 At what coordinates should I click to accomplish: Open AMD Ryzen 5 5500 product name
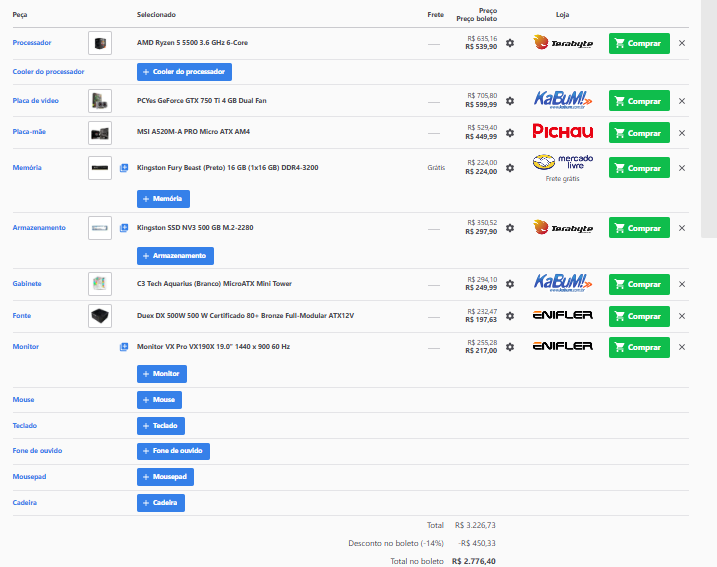(x=193, y=43)
